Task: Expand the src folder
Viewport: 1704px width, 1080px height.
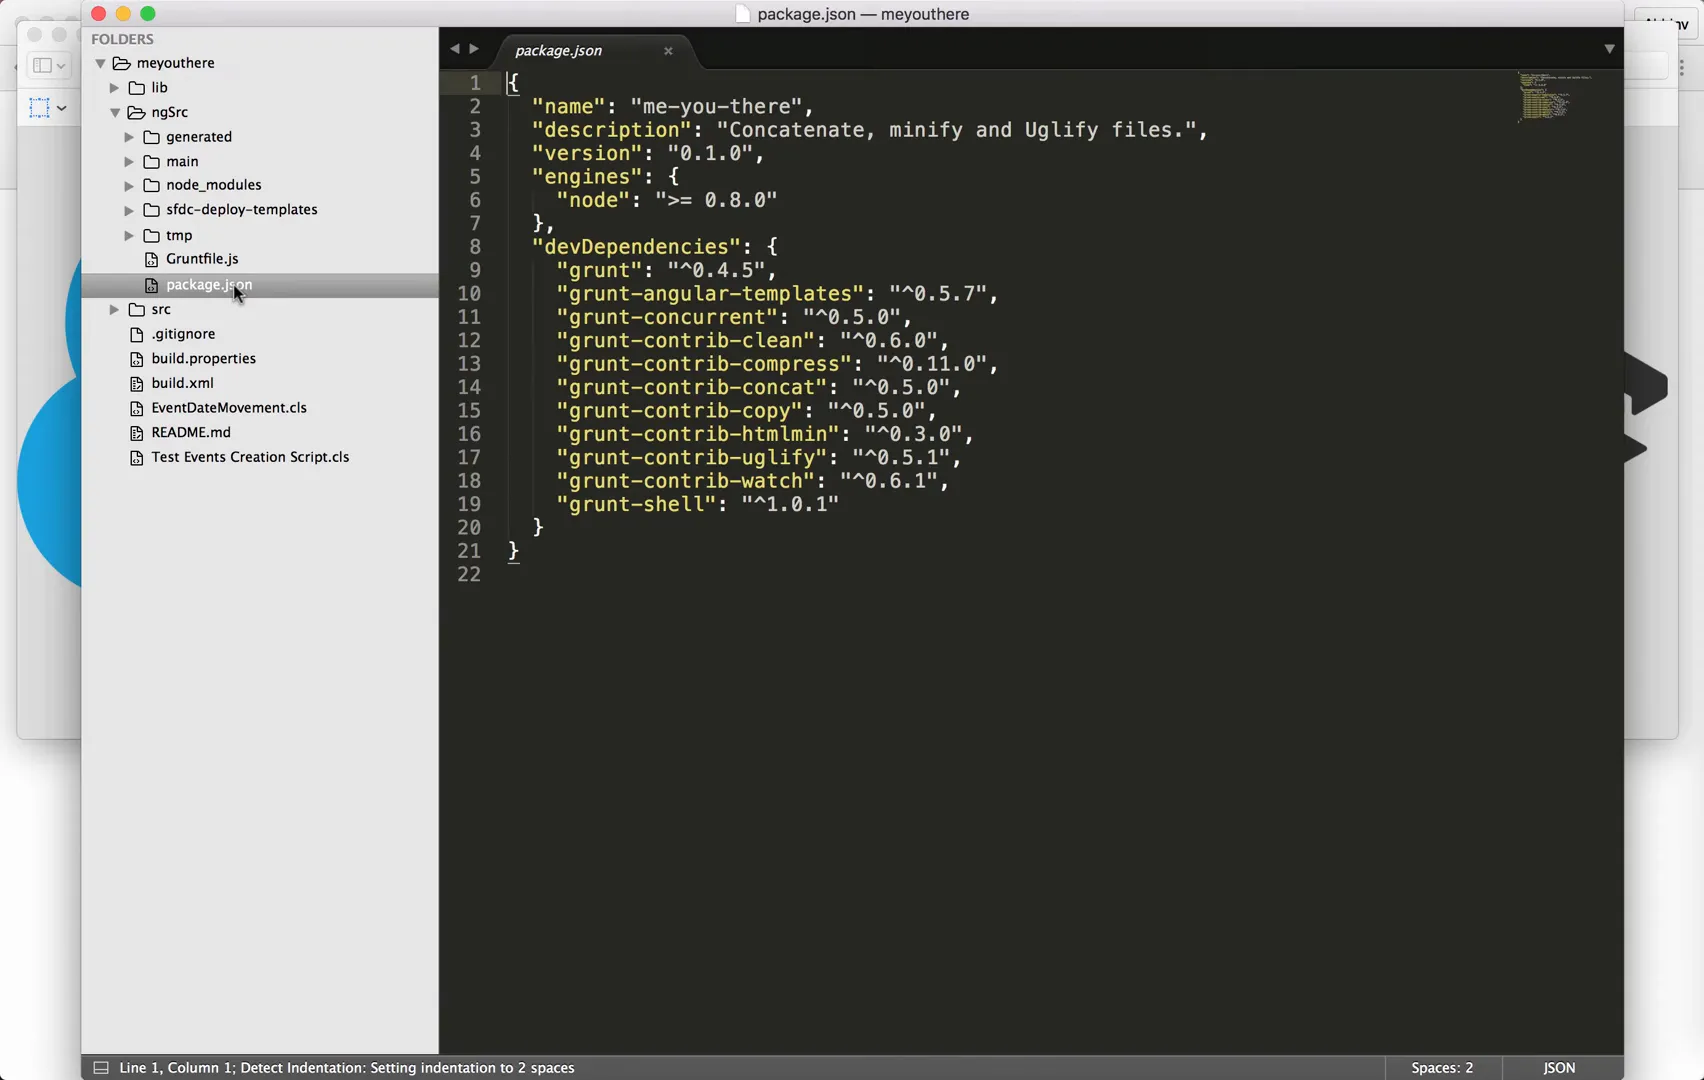Action: (x=114, y=309)
